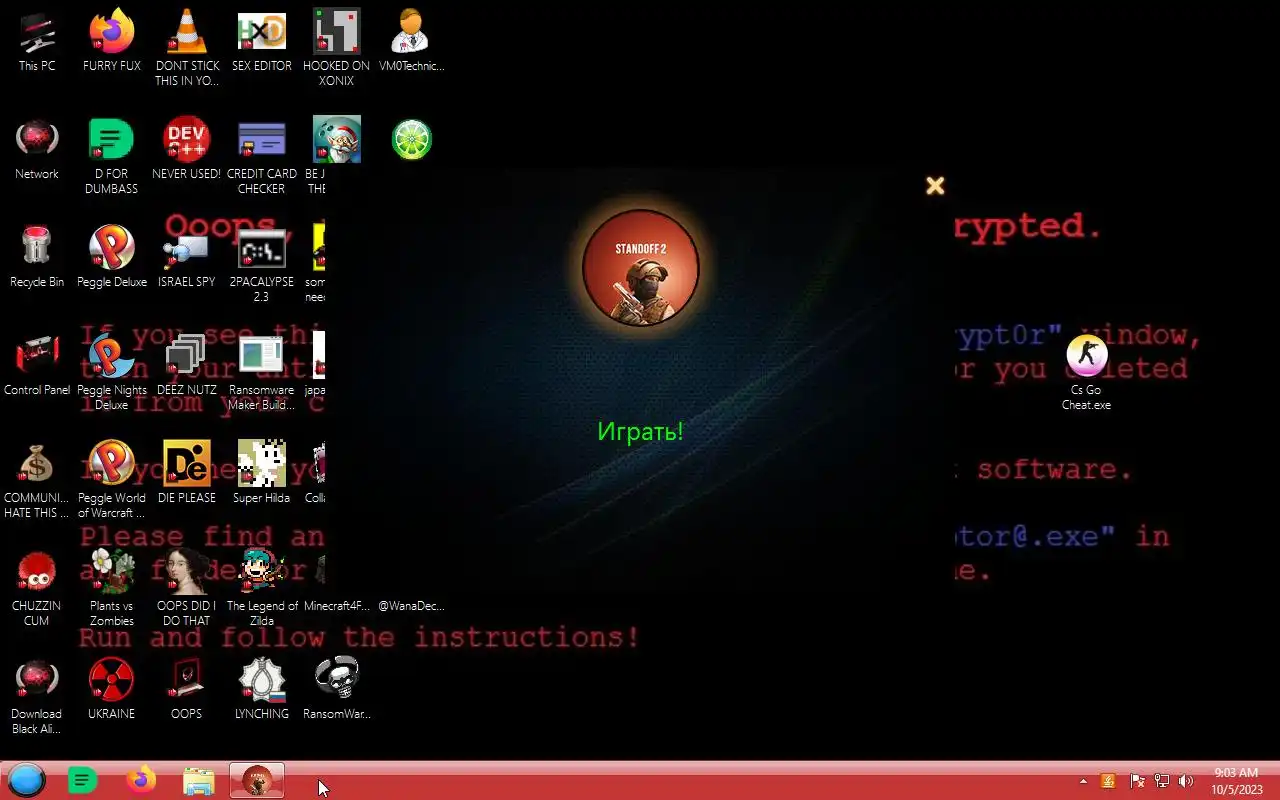Select the Plants vs Zombies icon

coord(112,587)
